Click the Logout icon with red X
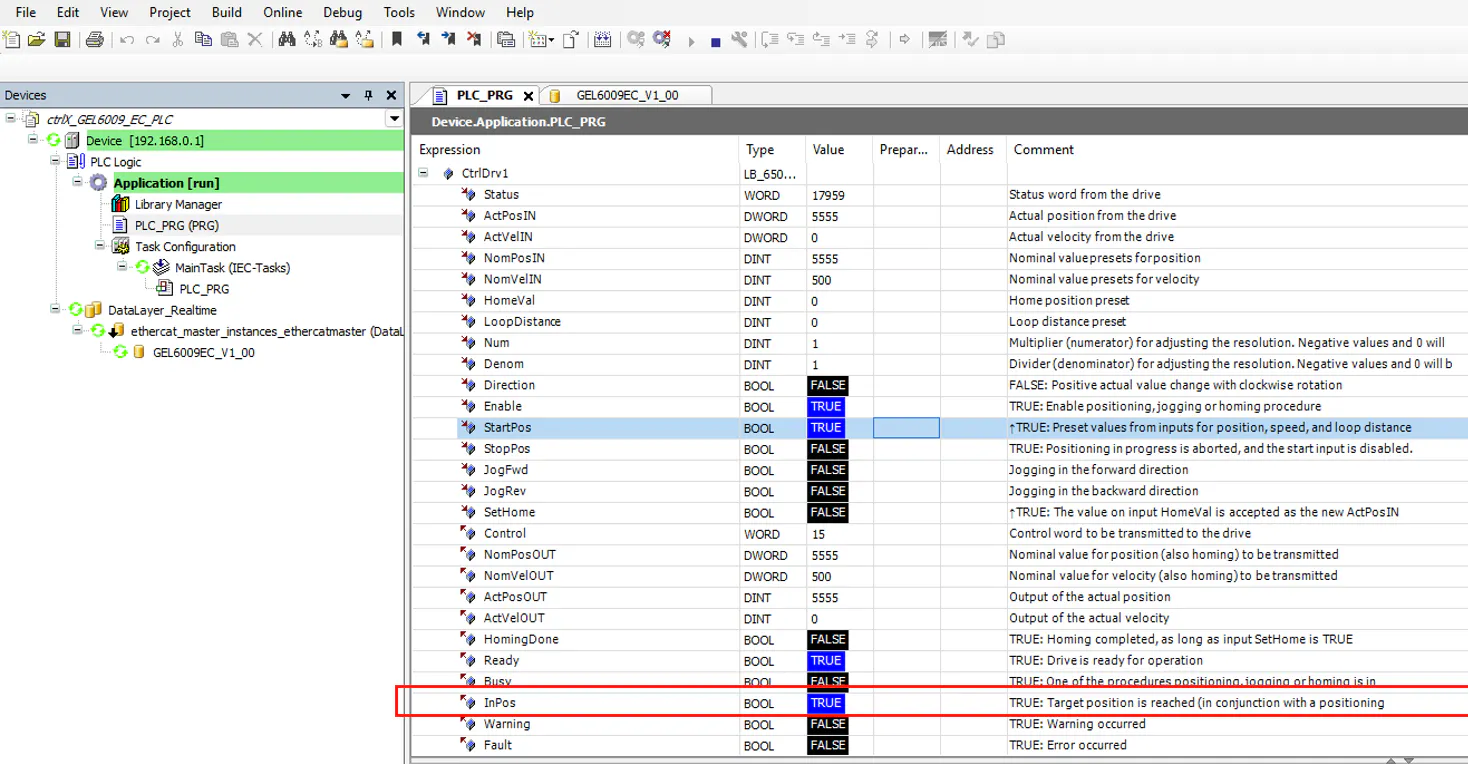Viewport: 1468px width, 764px height. point(662,40)
